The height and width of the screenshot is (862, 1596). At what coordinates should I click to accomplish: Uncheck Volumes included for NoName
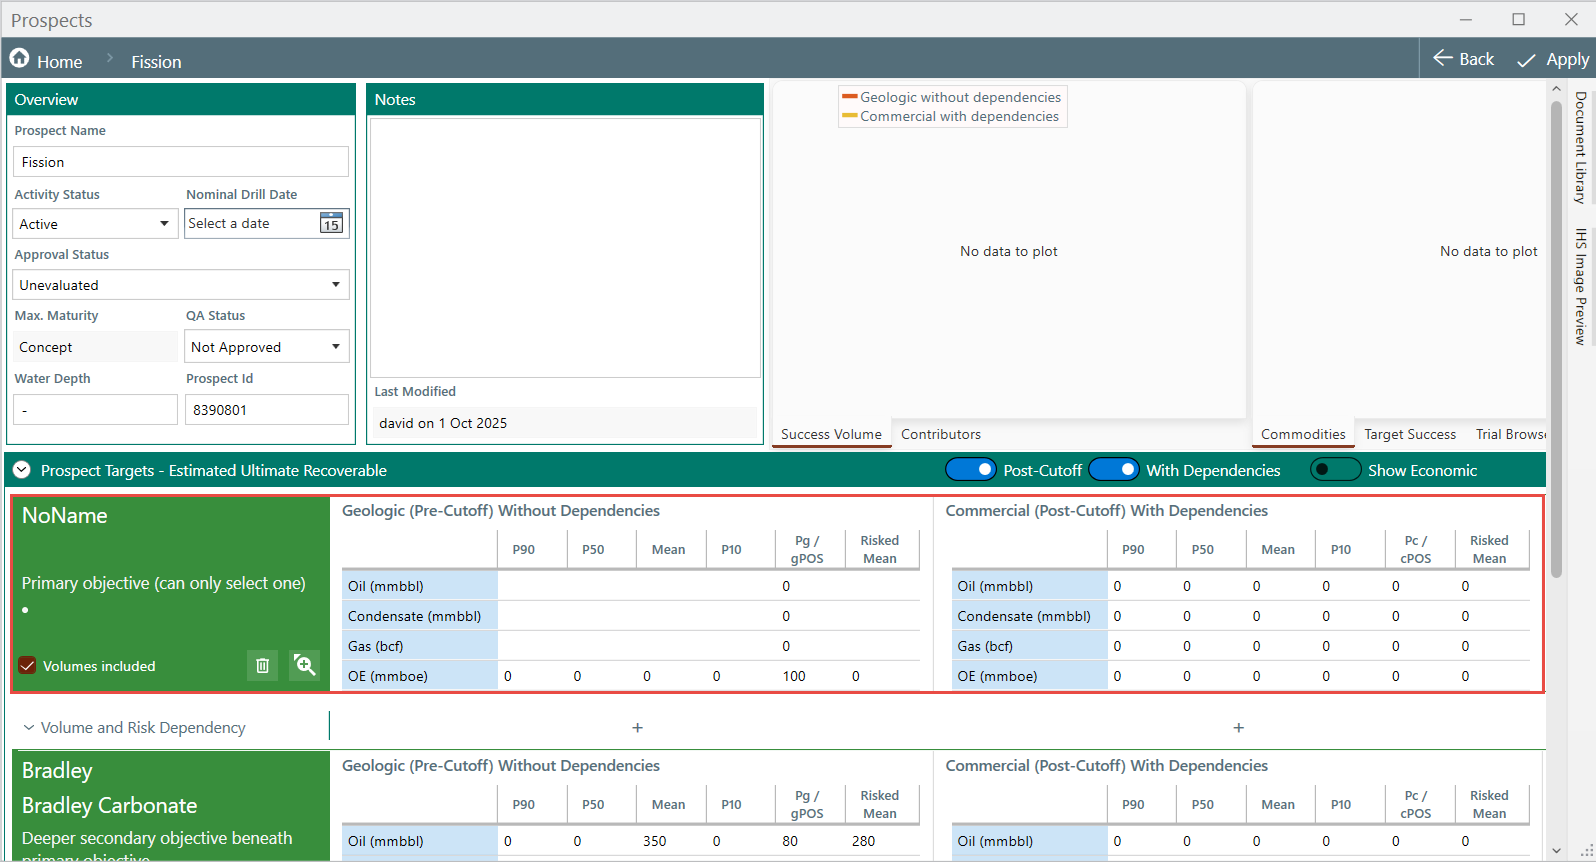coord(27,666)
